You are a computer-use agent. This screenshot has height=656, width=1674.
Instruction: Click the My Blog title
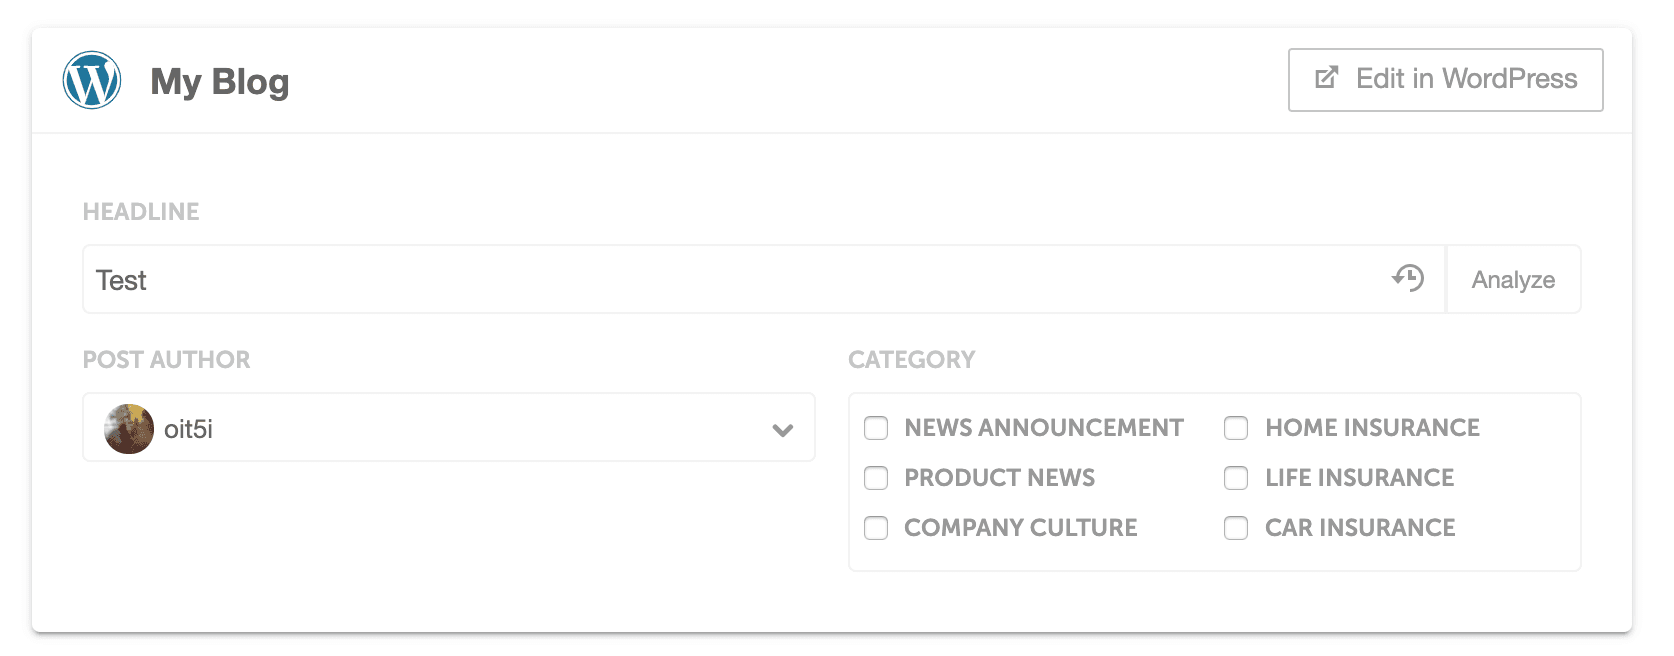[220, 82]
